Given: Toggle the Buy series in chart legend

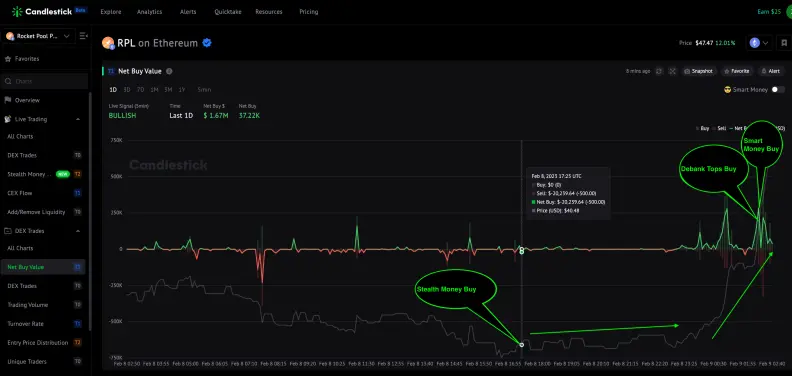Looking at the screenshot, I should pos(702,128).
